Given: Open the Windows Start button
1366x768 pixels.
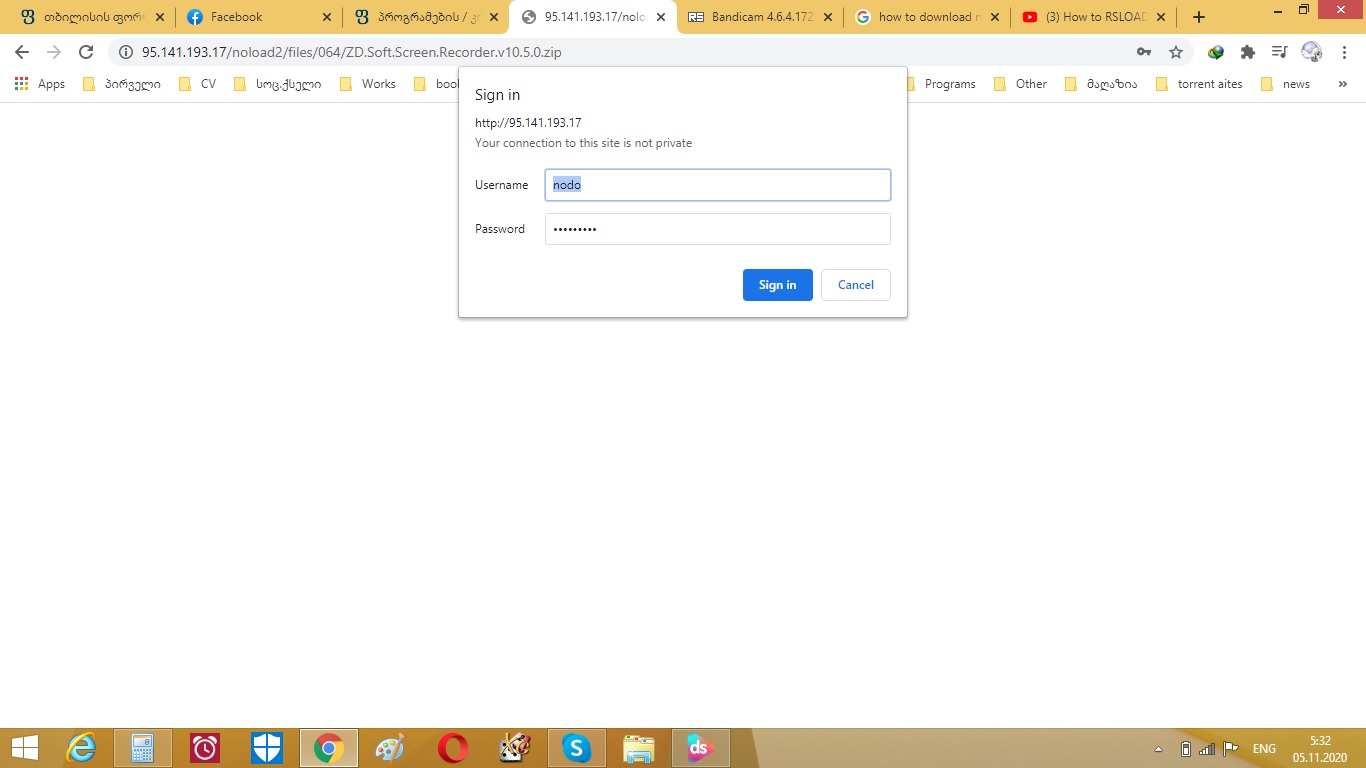Looking at the screenshot, I should point(24,748).
